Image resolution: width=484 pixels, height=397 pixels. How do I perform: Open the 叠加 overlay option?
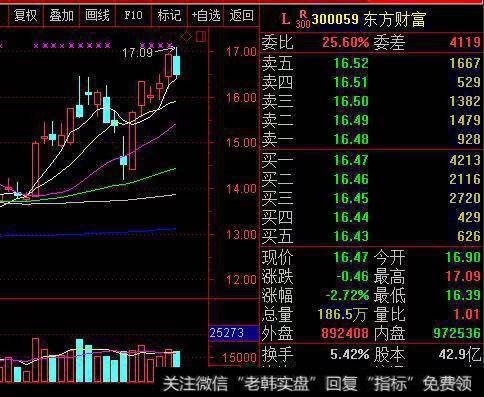[x=61, y=15]
